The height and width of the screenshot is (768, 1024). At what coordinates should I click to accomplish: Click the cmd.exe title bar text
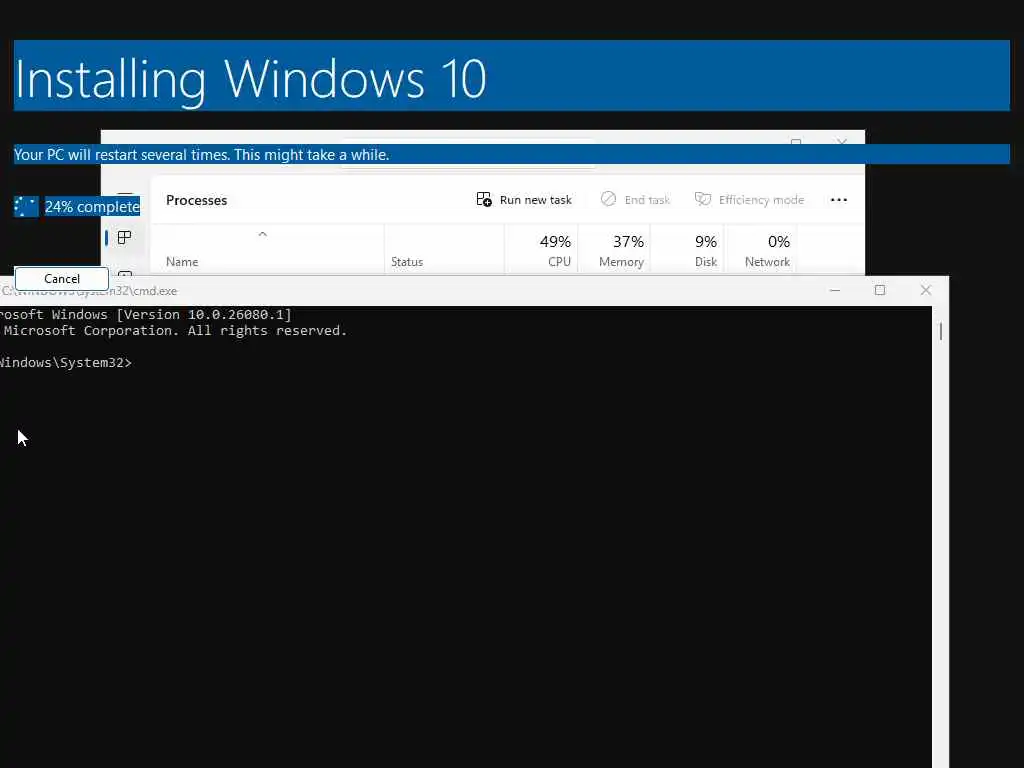(89, 291)
